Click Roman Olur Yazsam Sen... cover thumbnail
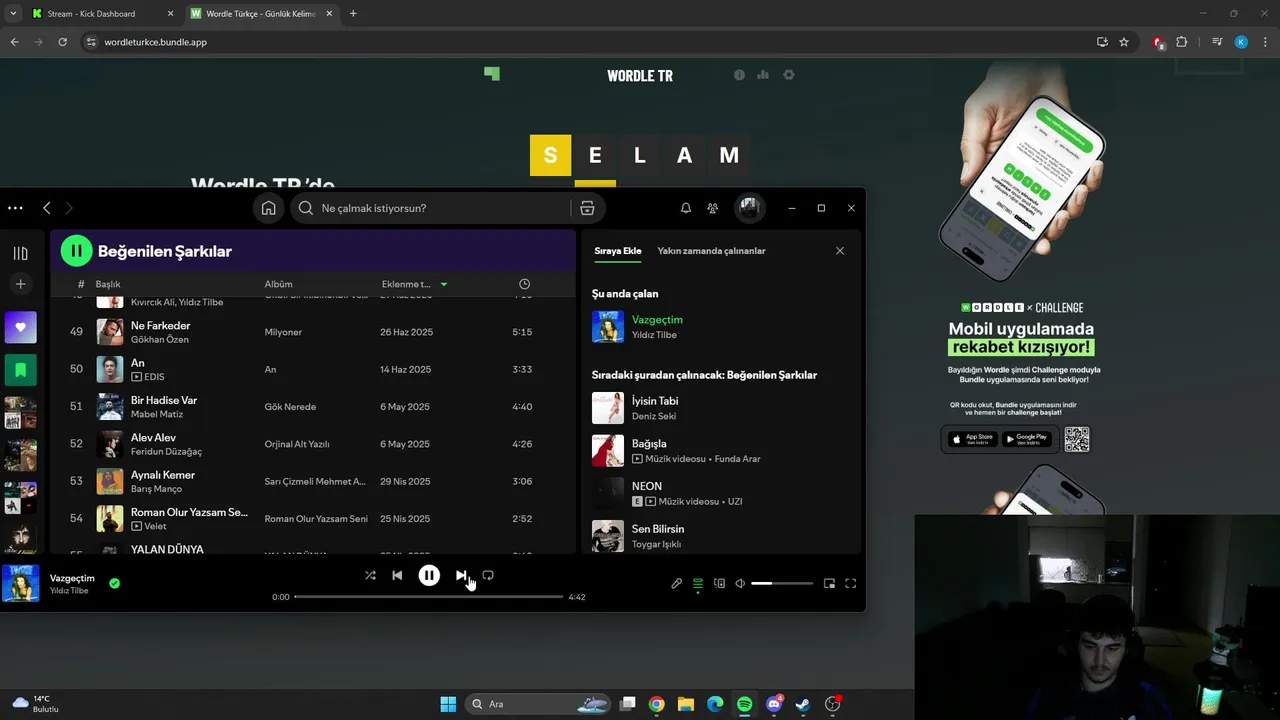 coord(110,518)
